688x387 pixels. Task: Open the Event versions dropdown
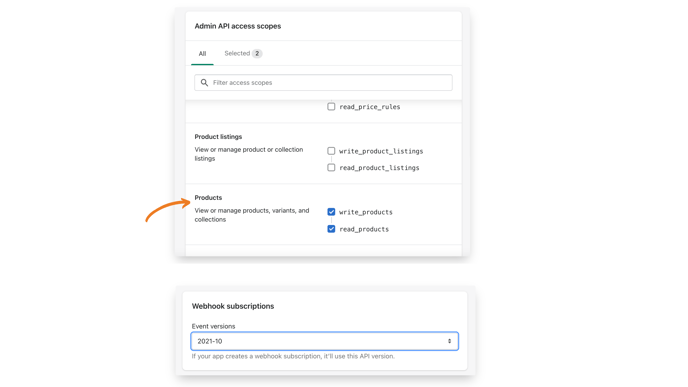(325, 341)
